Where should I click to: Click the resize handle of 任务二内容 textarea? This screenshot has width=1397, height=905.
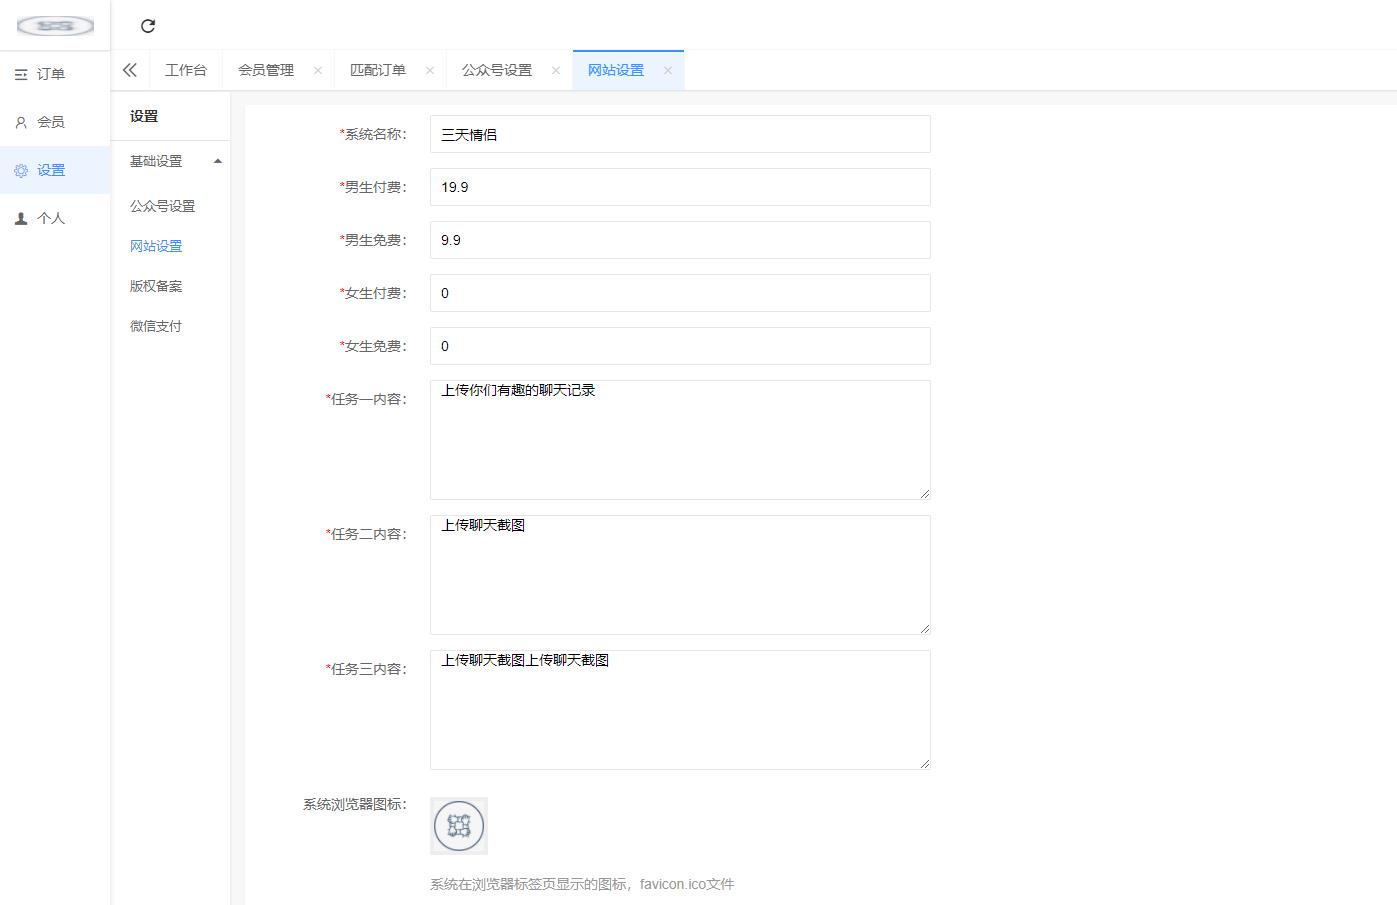coord(924,628)
